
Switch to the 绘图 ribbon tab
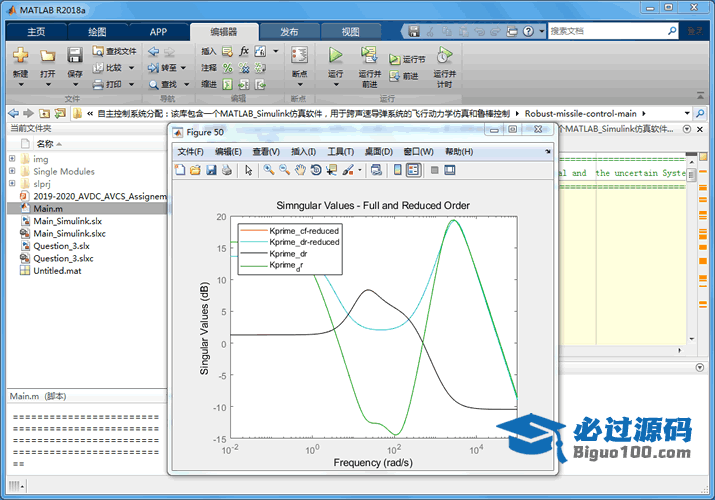97,31
